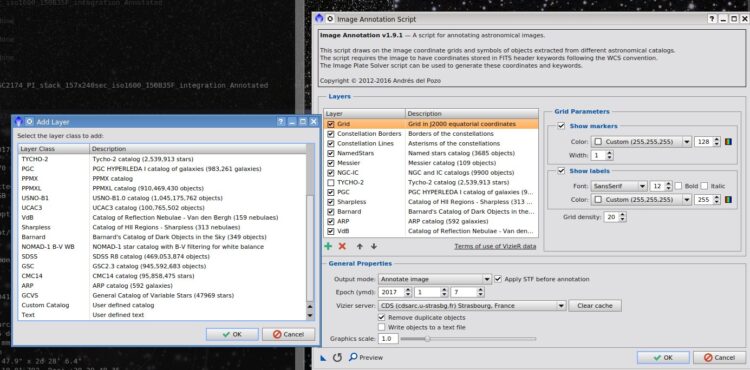Toggle Remove duplicate objects checkbox

pyautogui.click(x=381, y=317)
